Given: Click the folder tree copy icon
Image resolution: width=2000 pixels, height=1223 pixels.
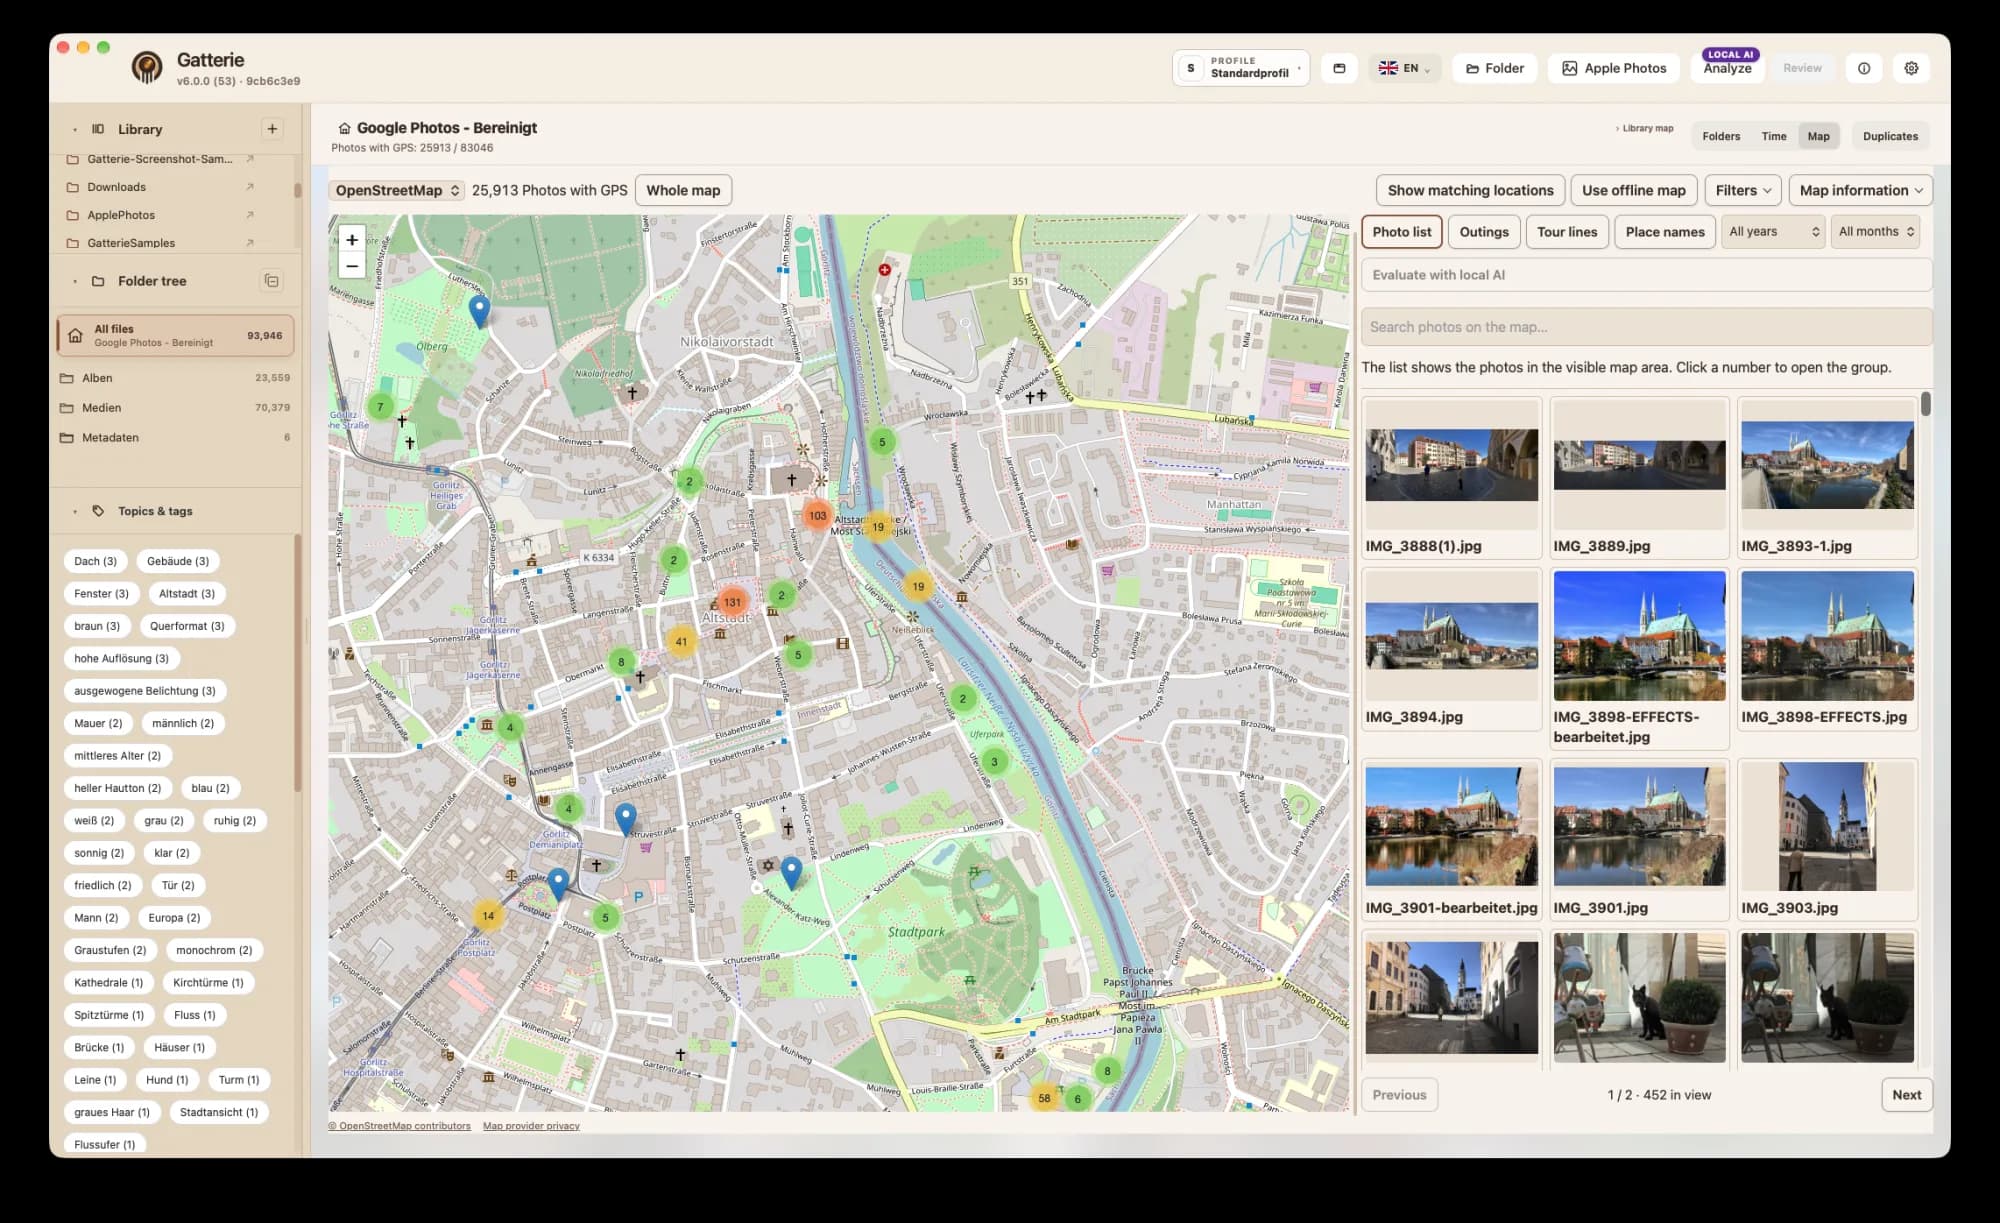Looking at the screenshot, I should tap(272, 281).
